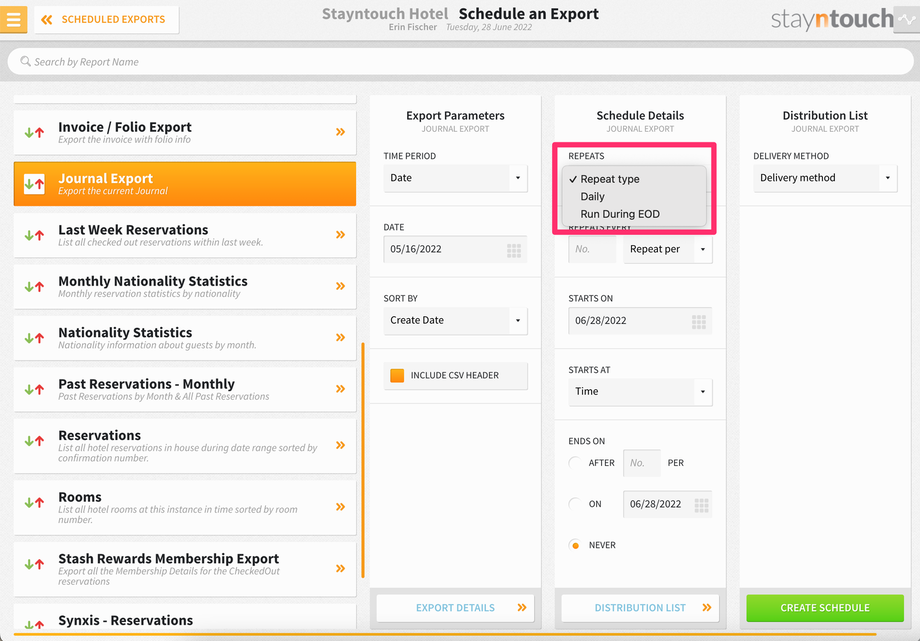
Task: Select Synxis - Reservations row
Action: [x=185, y=619]
